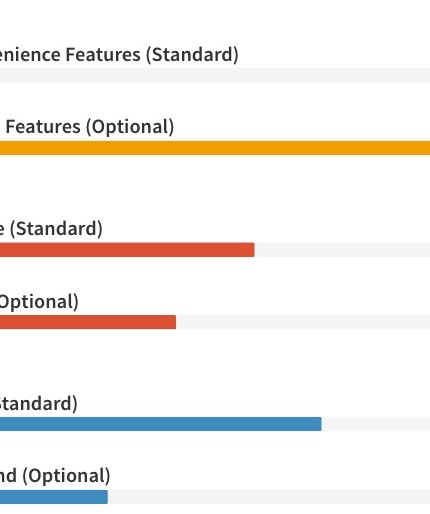The width and height of the screenshot is (430, 514).
Task: Click gray unfilled track beside longer red bar
Action: [x=342, y=250]
